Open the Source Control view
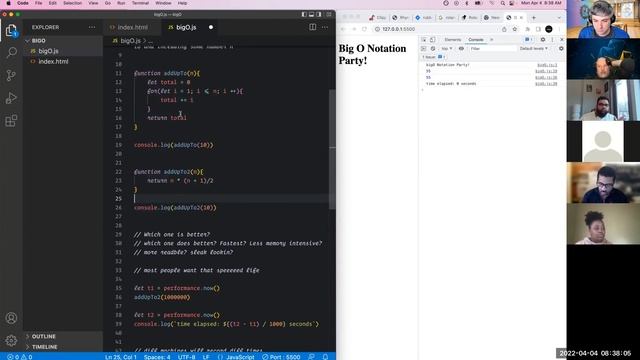 (11, 75)
